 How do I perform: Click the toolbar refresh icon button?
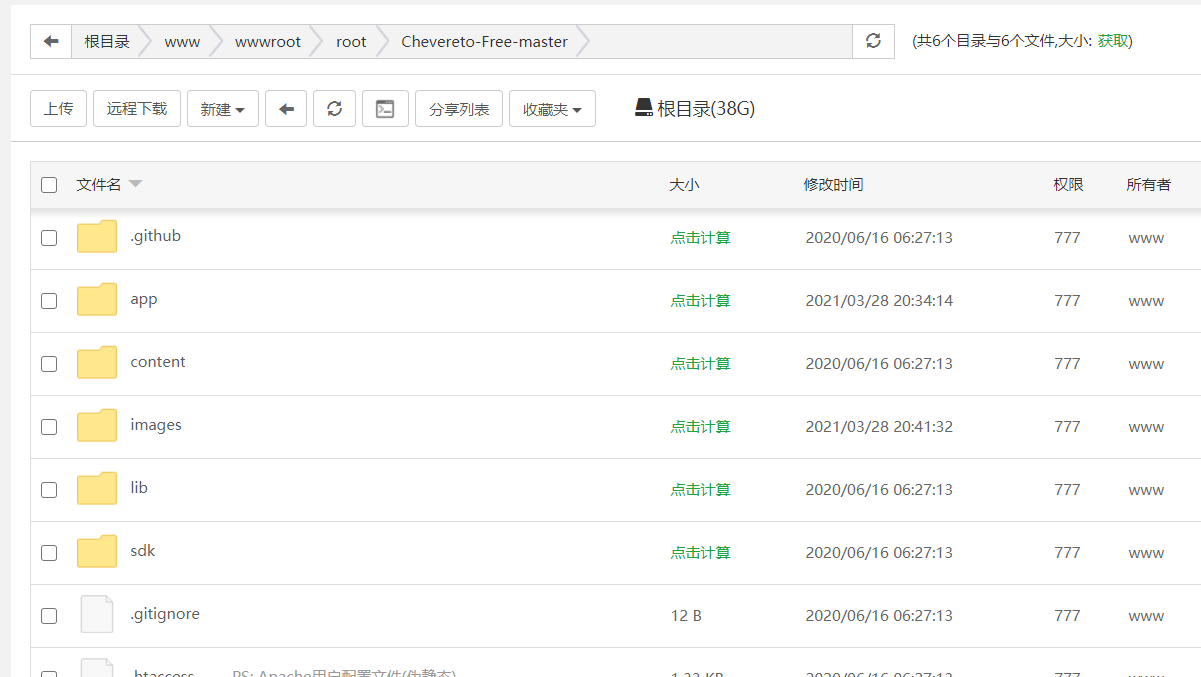pos(335,109)
